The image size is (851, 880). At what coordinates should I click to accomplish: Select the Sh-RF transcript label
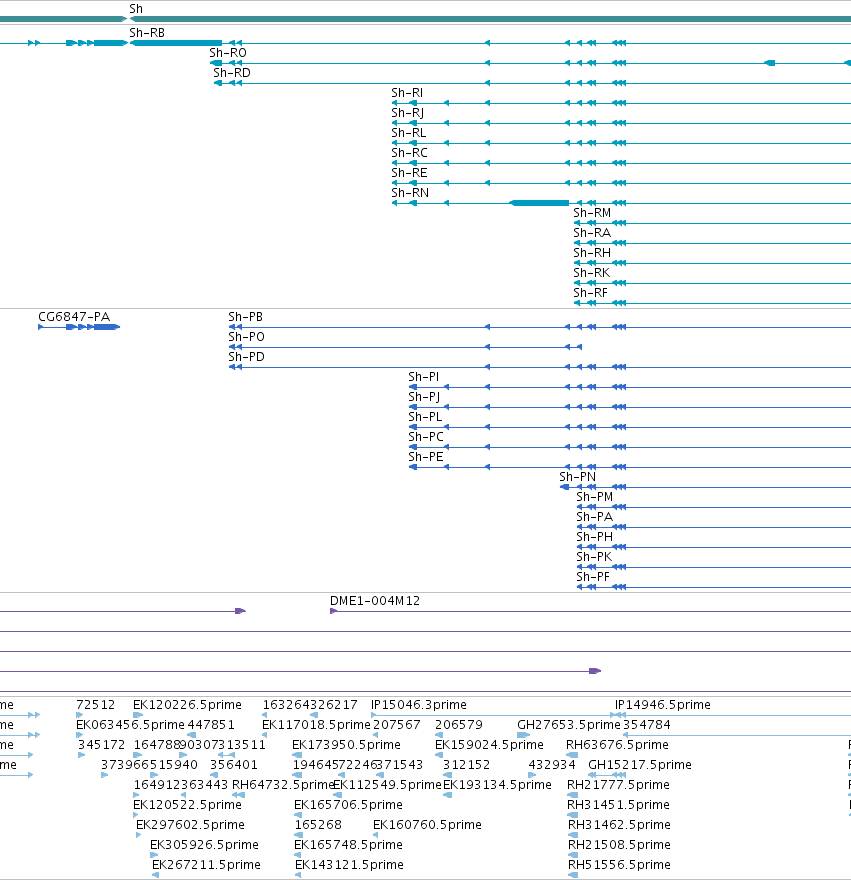tap(590, 293)
